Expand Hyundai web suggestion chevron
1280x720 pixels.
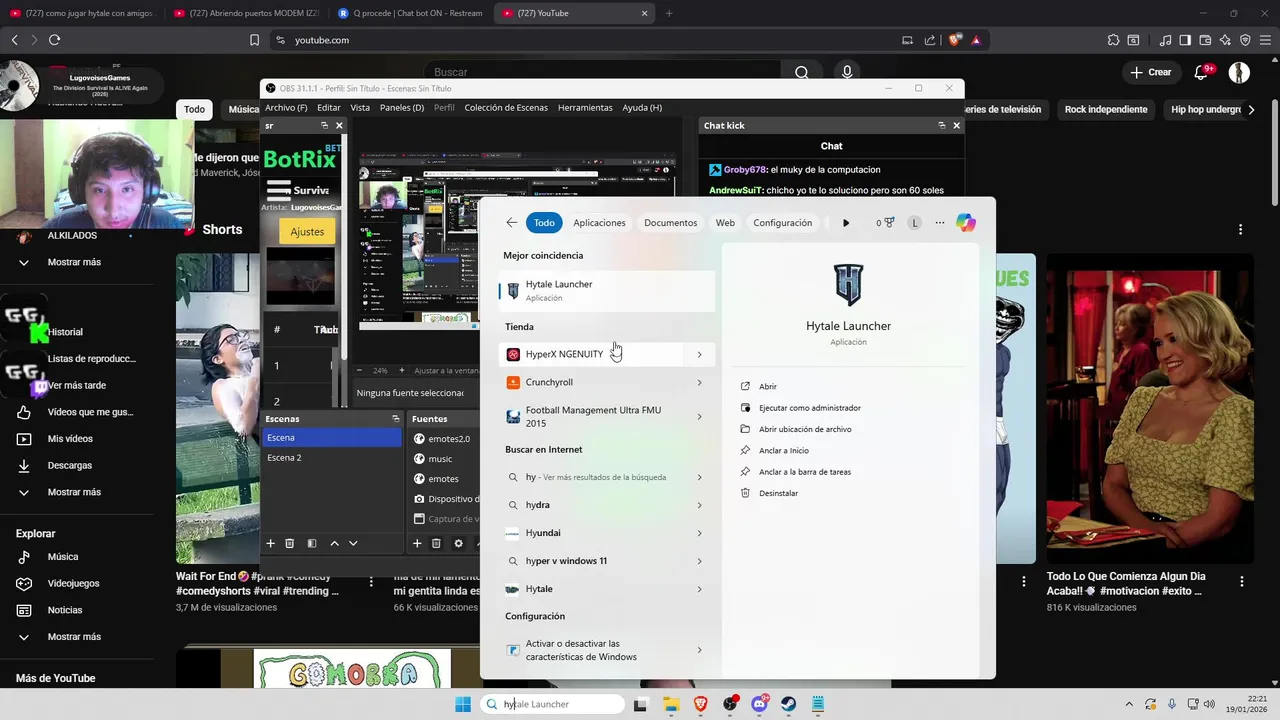699,533
